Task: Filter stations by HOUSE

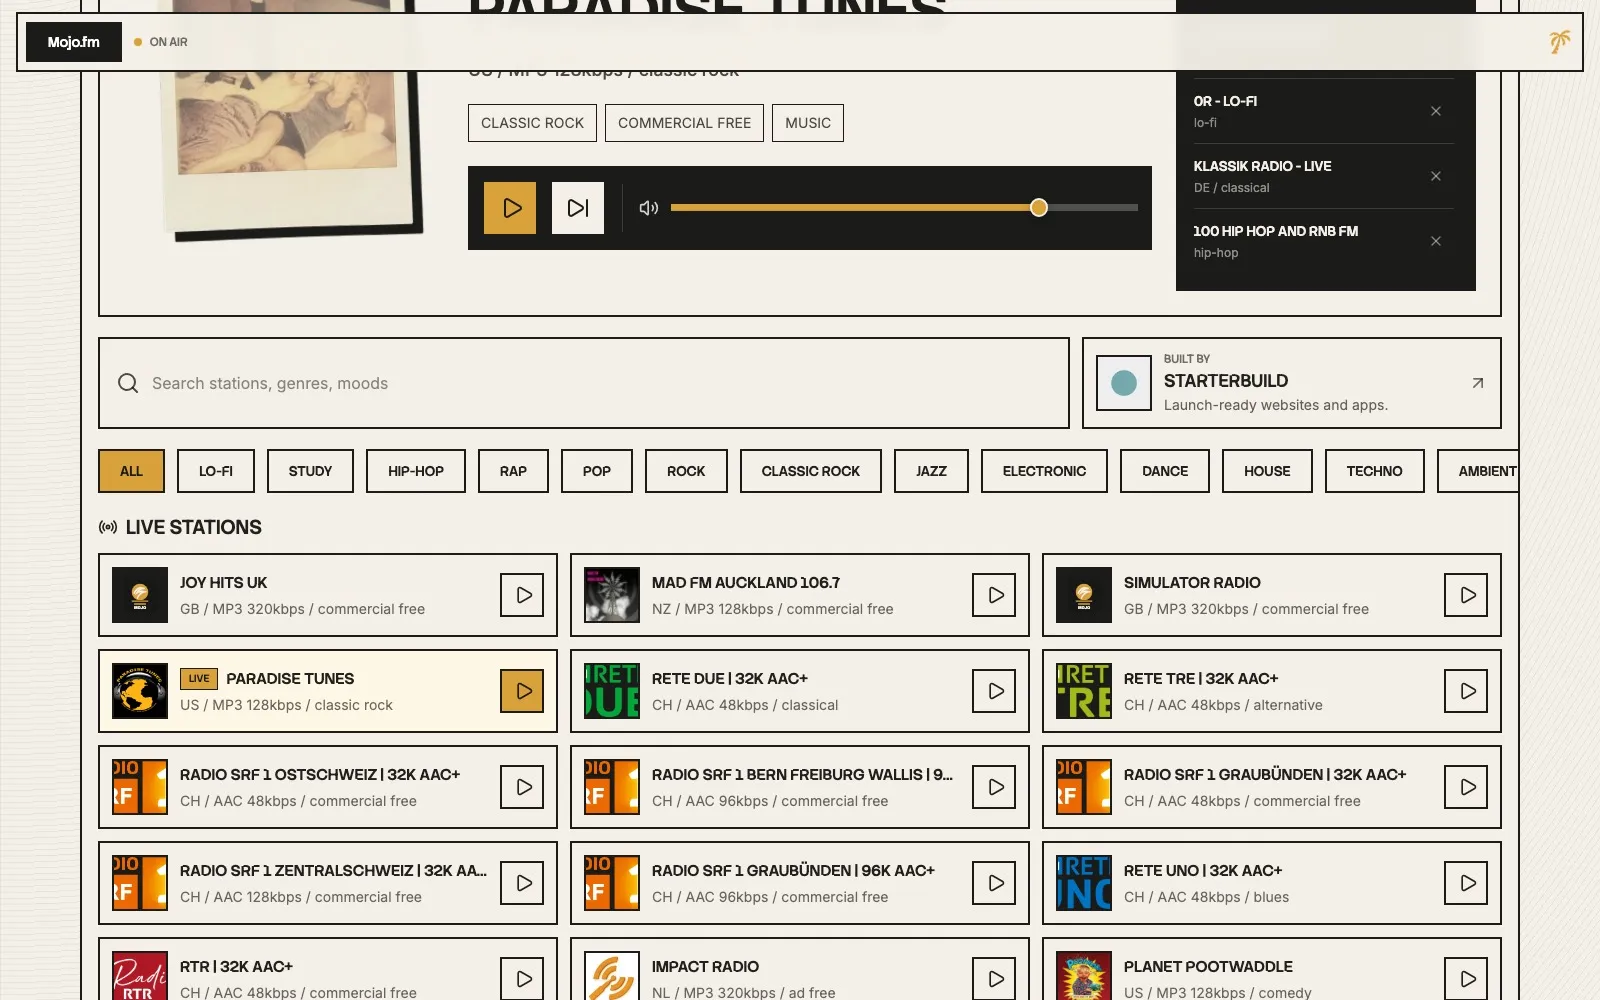Action: [x=1267, y=471]
